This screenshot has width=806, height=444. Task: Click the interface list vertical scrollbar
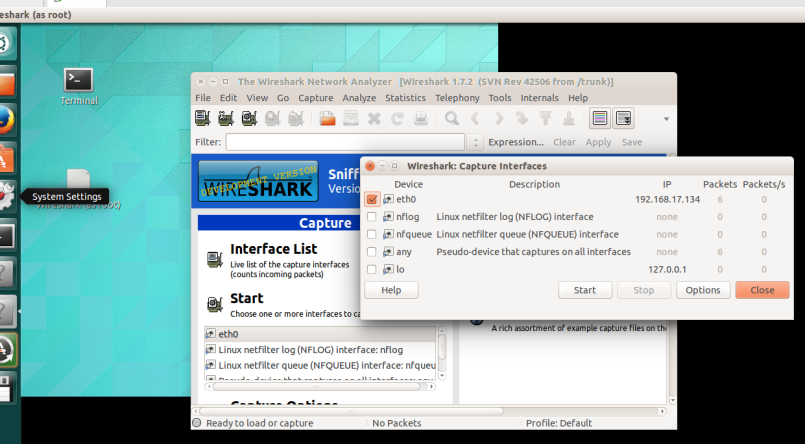(442, 353)
